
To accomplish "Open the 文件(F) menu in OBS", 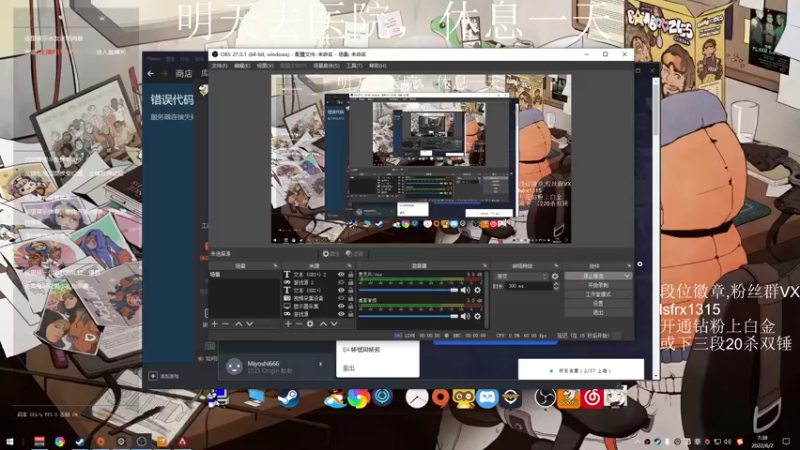I will 219,66.
